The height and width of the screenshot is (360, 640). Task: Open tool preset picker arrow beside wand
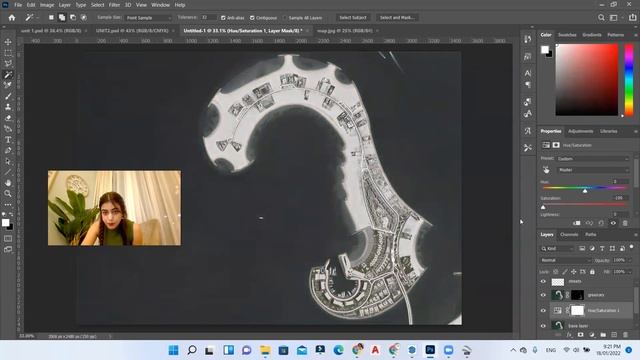point(38,18)
